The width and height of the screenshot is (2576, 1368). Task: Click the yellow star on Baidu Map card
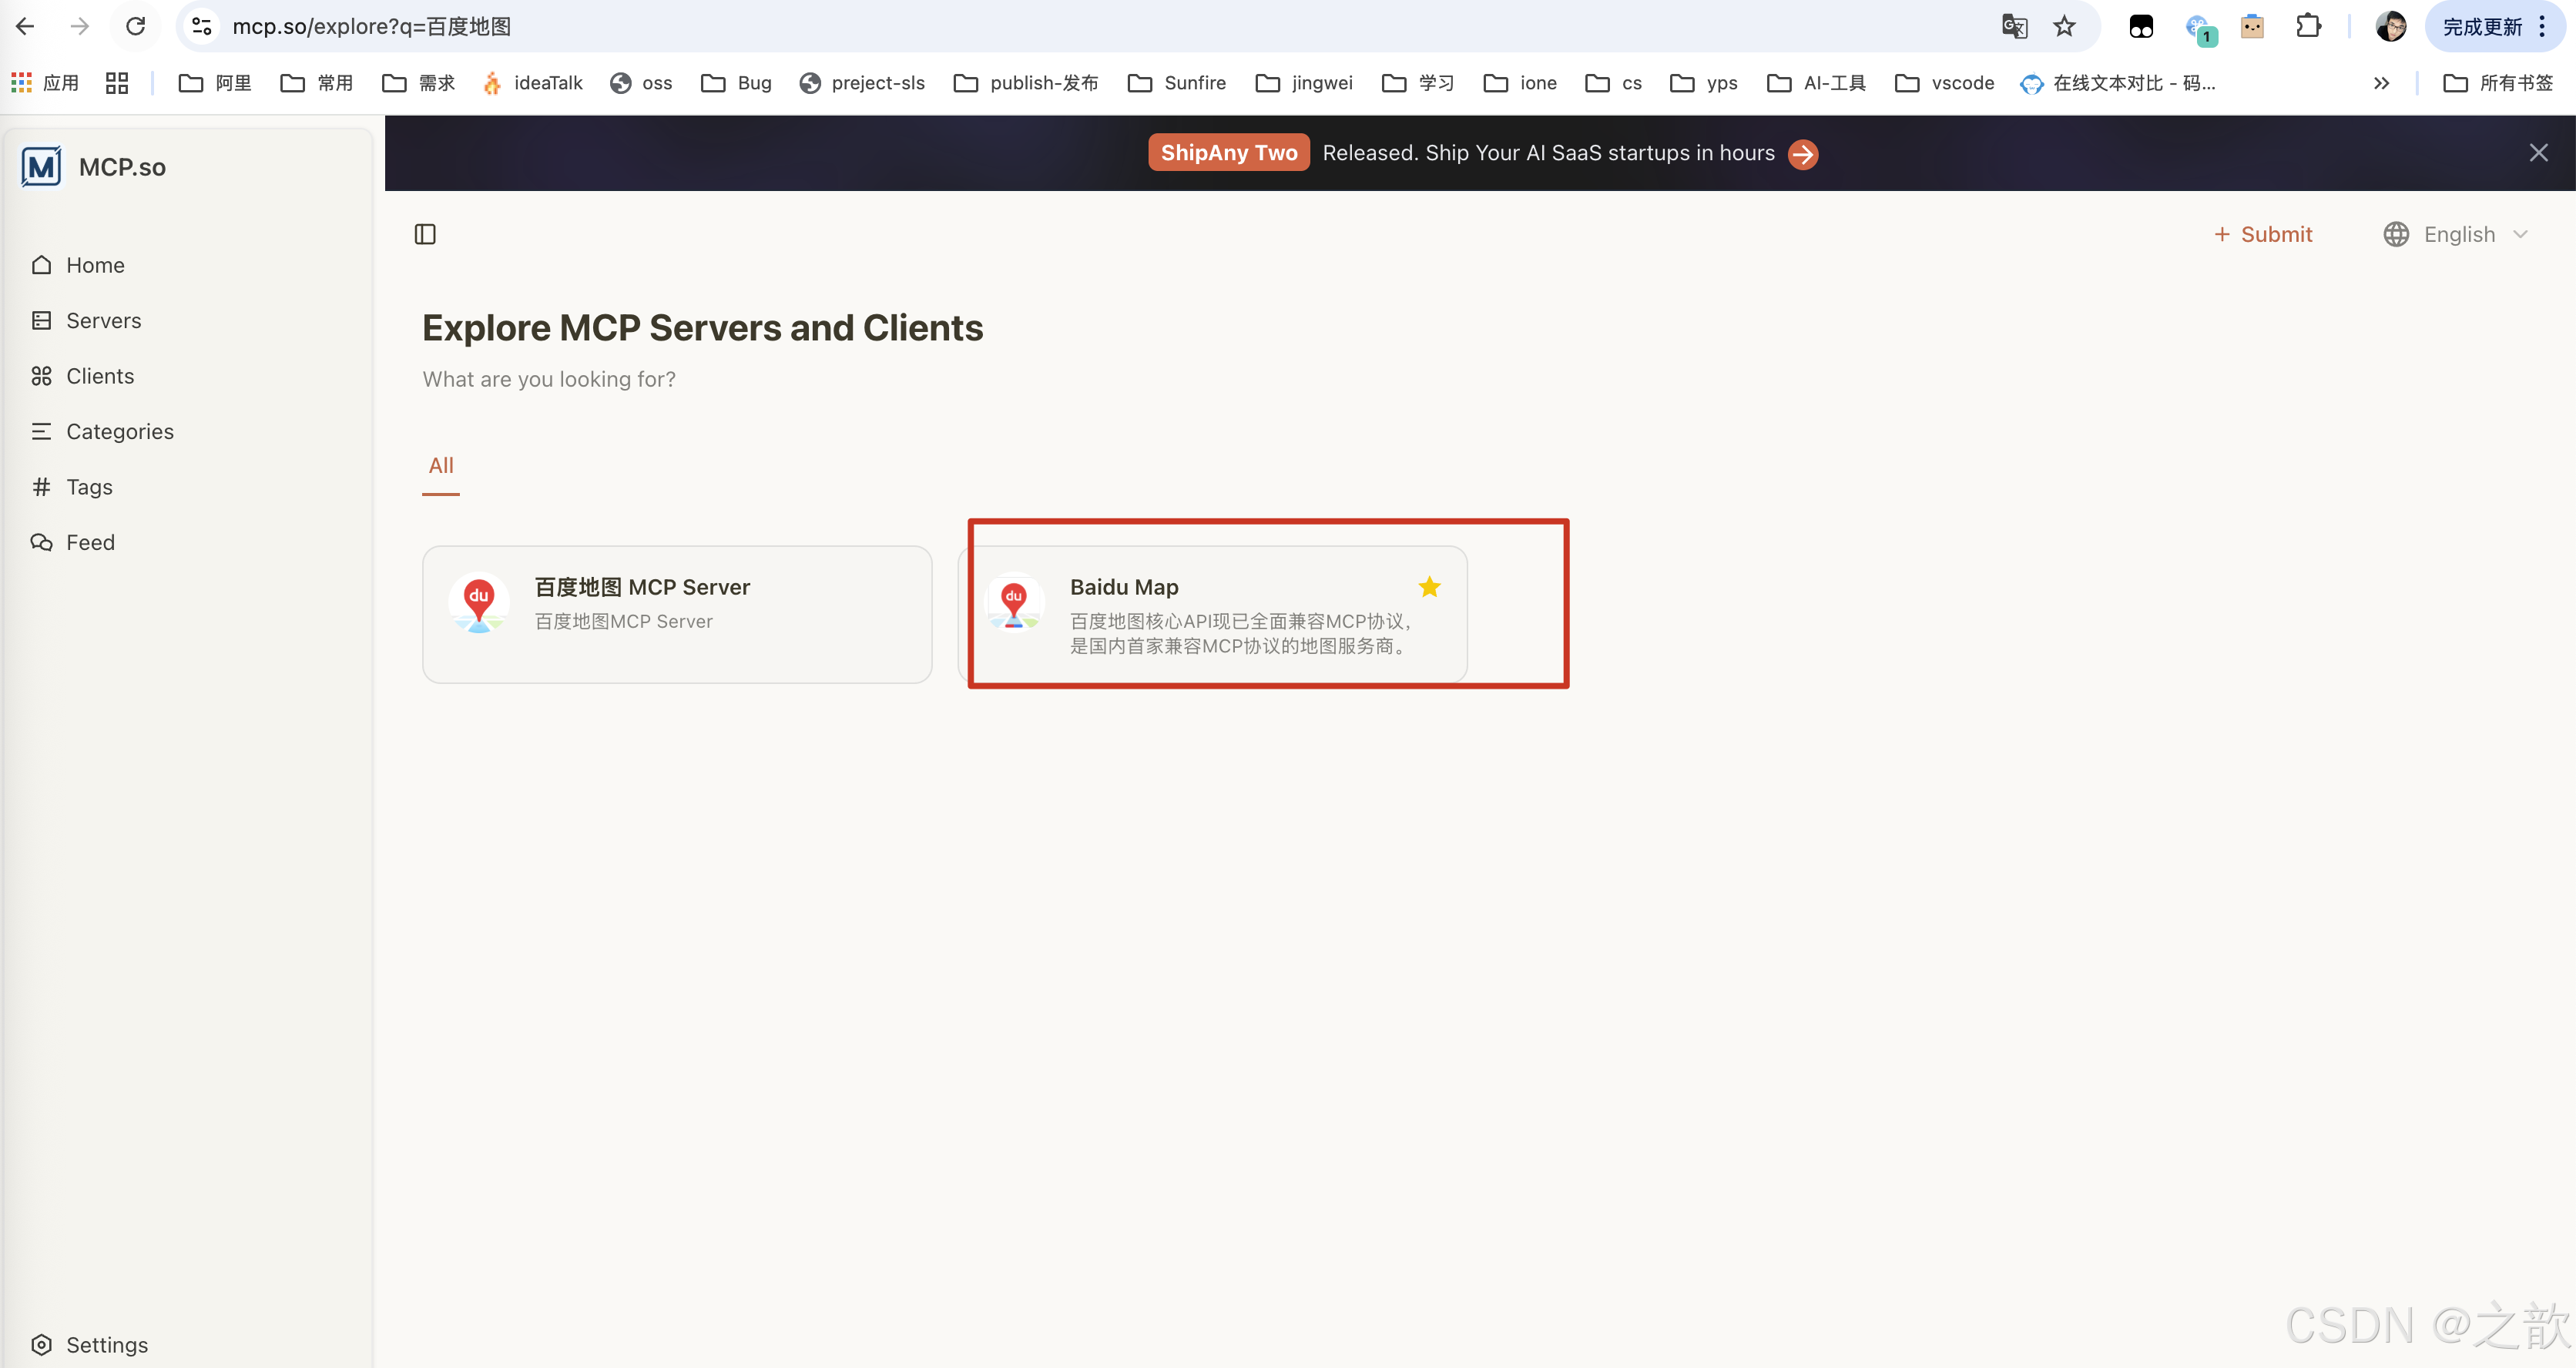pyautogui.click(x=1429, y=587)
